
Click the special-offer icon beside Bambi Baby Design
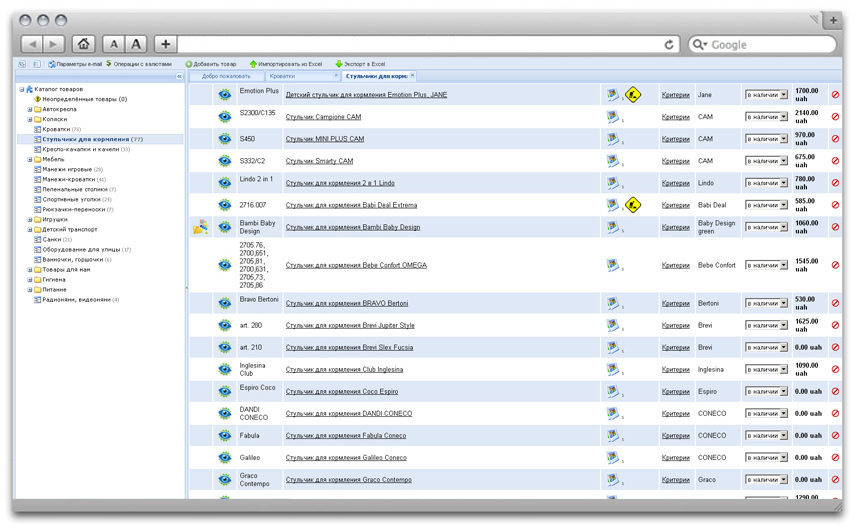click(200, 227)
